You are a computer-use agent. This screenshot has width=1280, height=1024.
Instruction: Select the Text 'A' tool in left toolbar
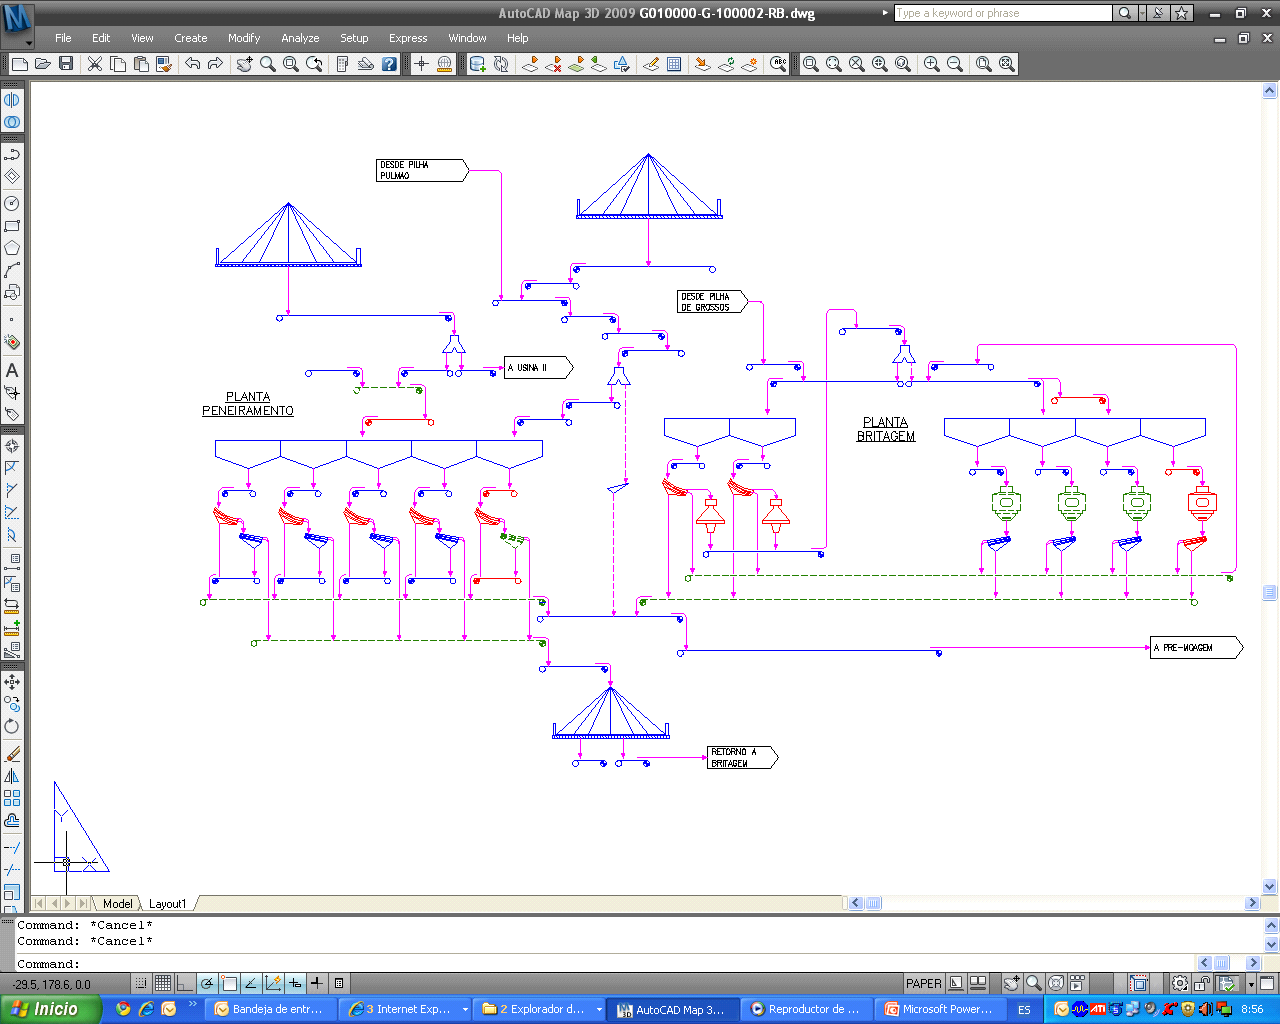(12, 370)
